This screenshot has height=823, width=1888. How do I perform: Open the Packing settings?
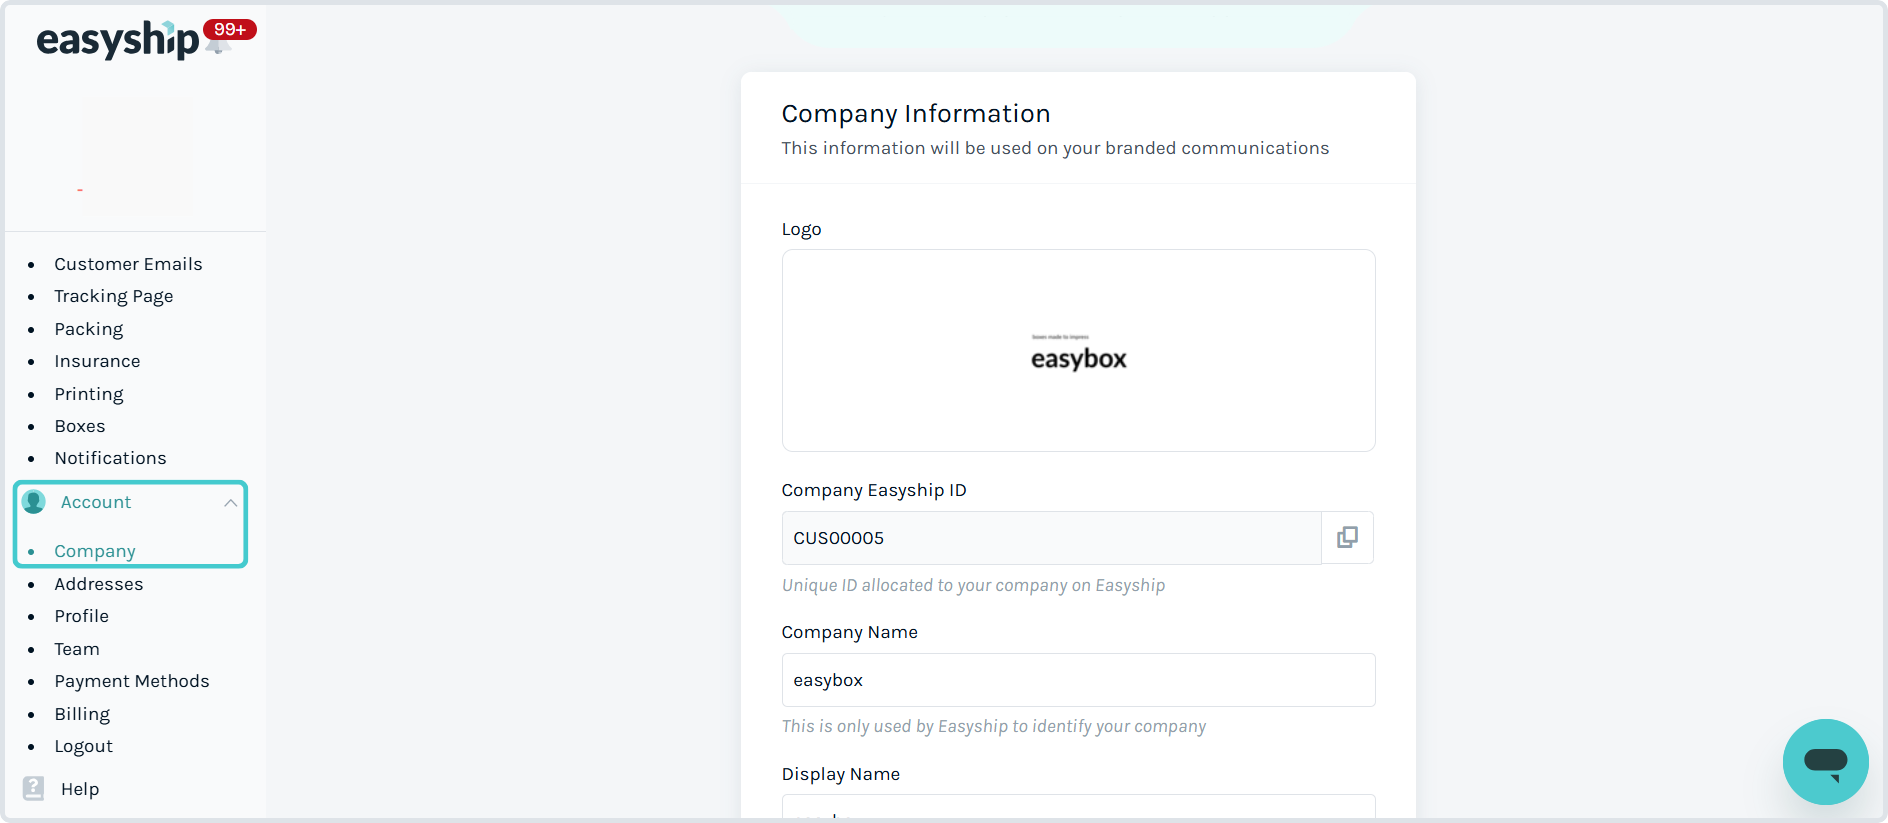pos(89,329)
